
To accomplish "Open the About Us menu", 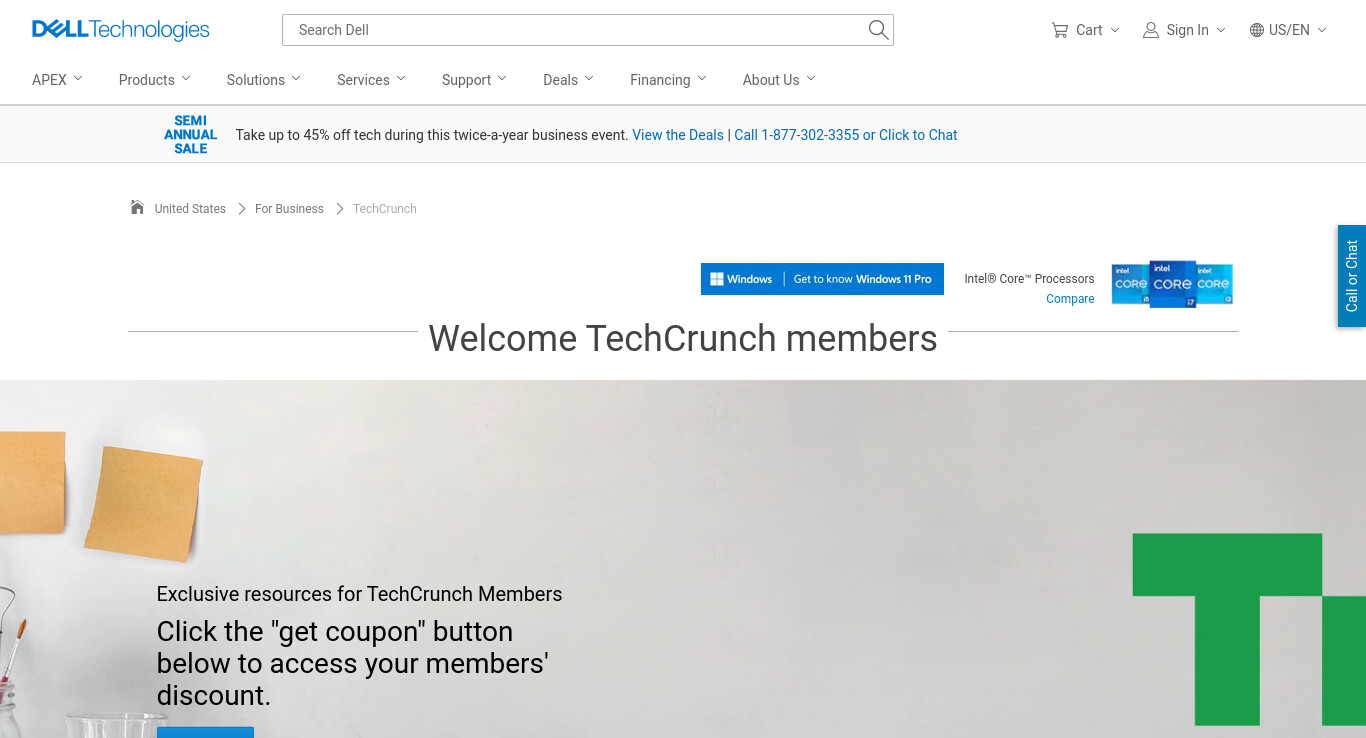I will coord(779,80).
